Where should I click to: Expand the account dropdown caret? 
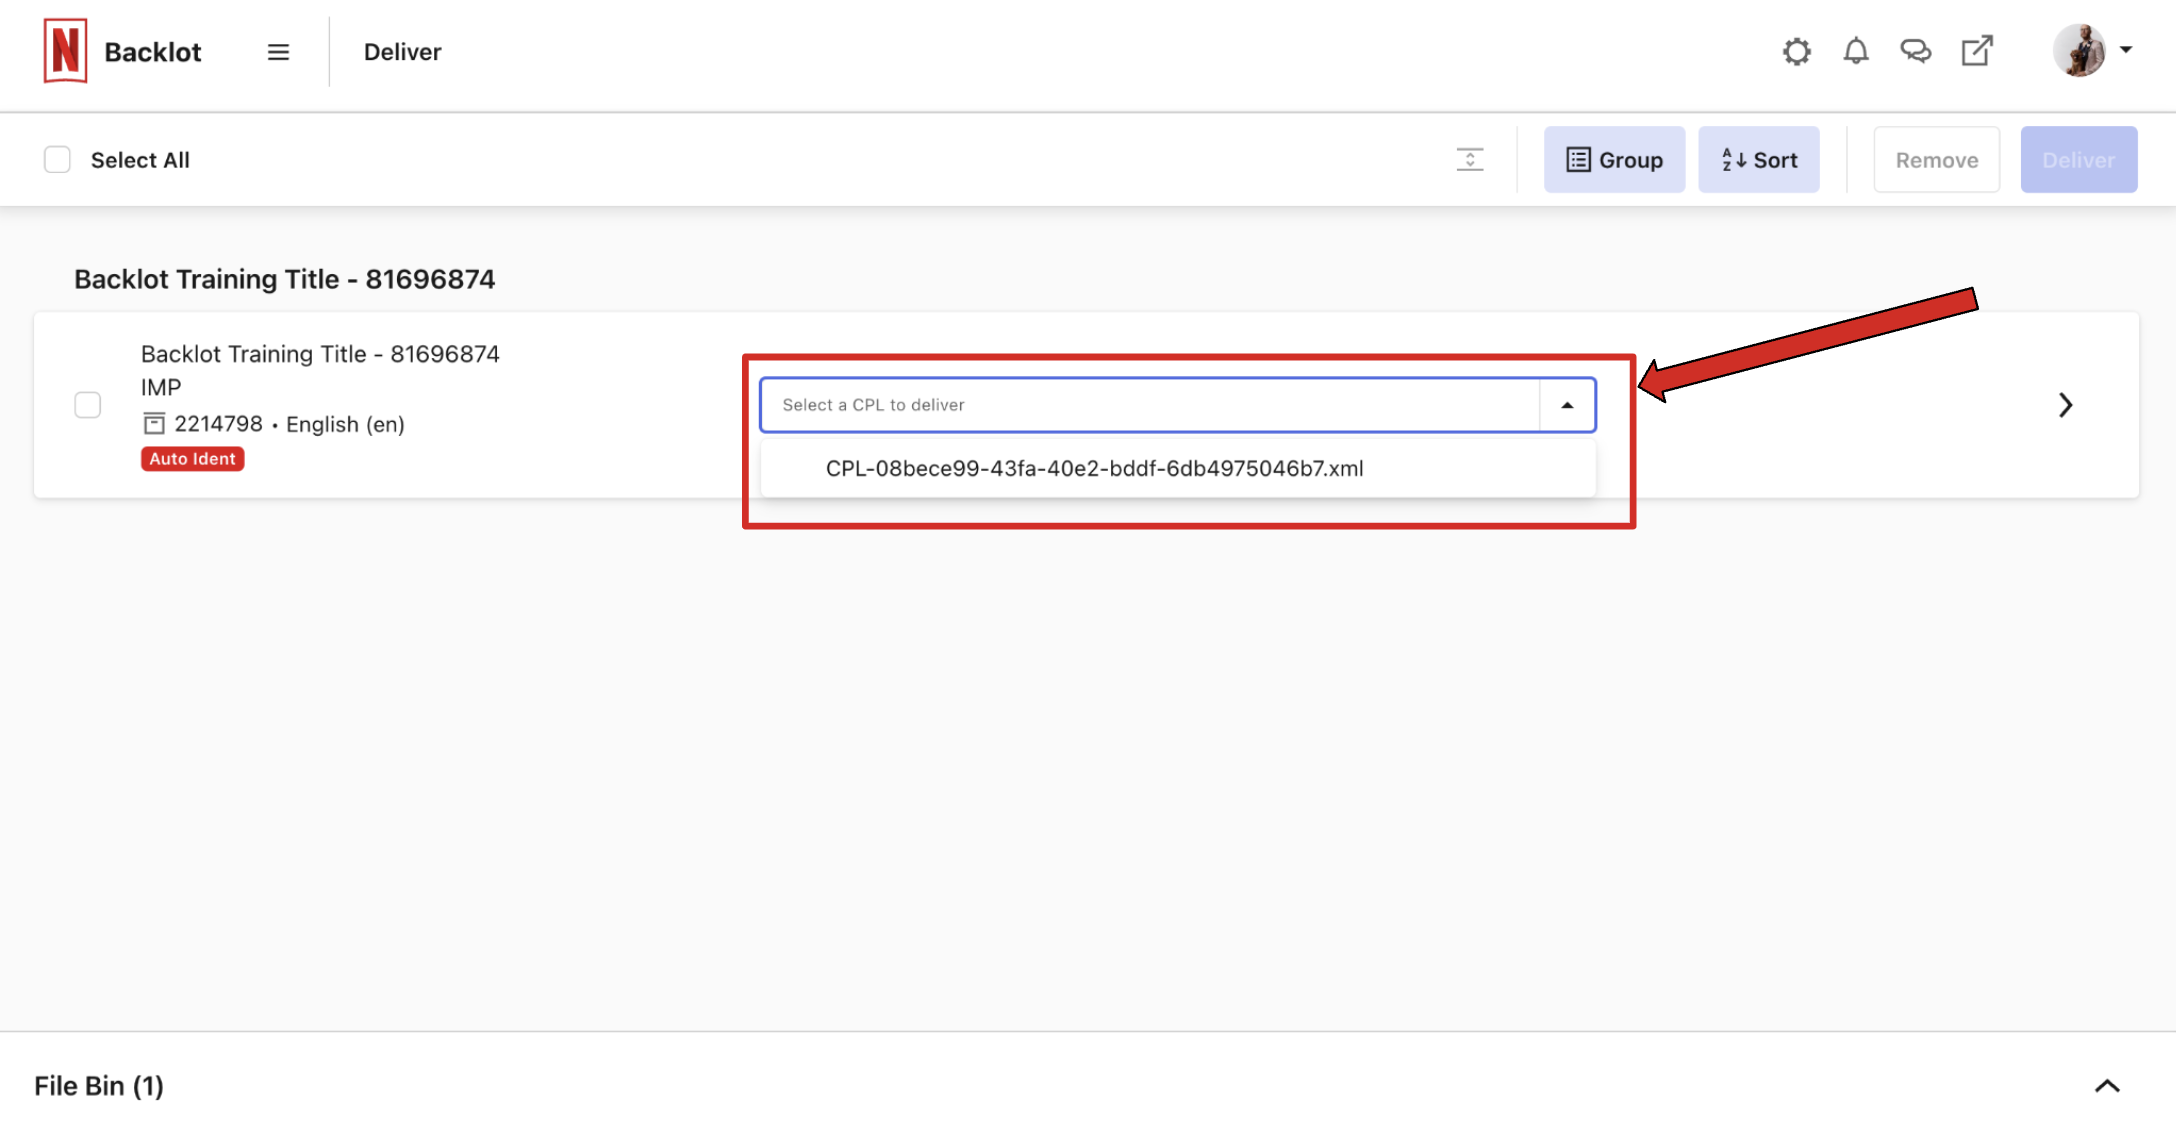click(2126, 49)
